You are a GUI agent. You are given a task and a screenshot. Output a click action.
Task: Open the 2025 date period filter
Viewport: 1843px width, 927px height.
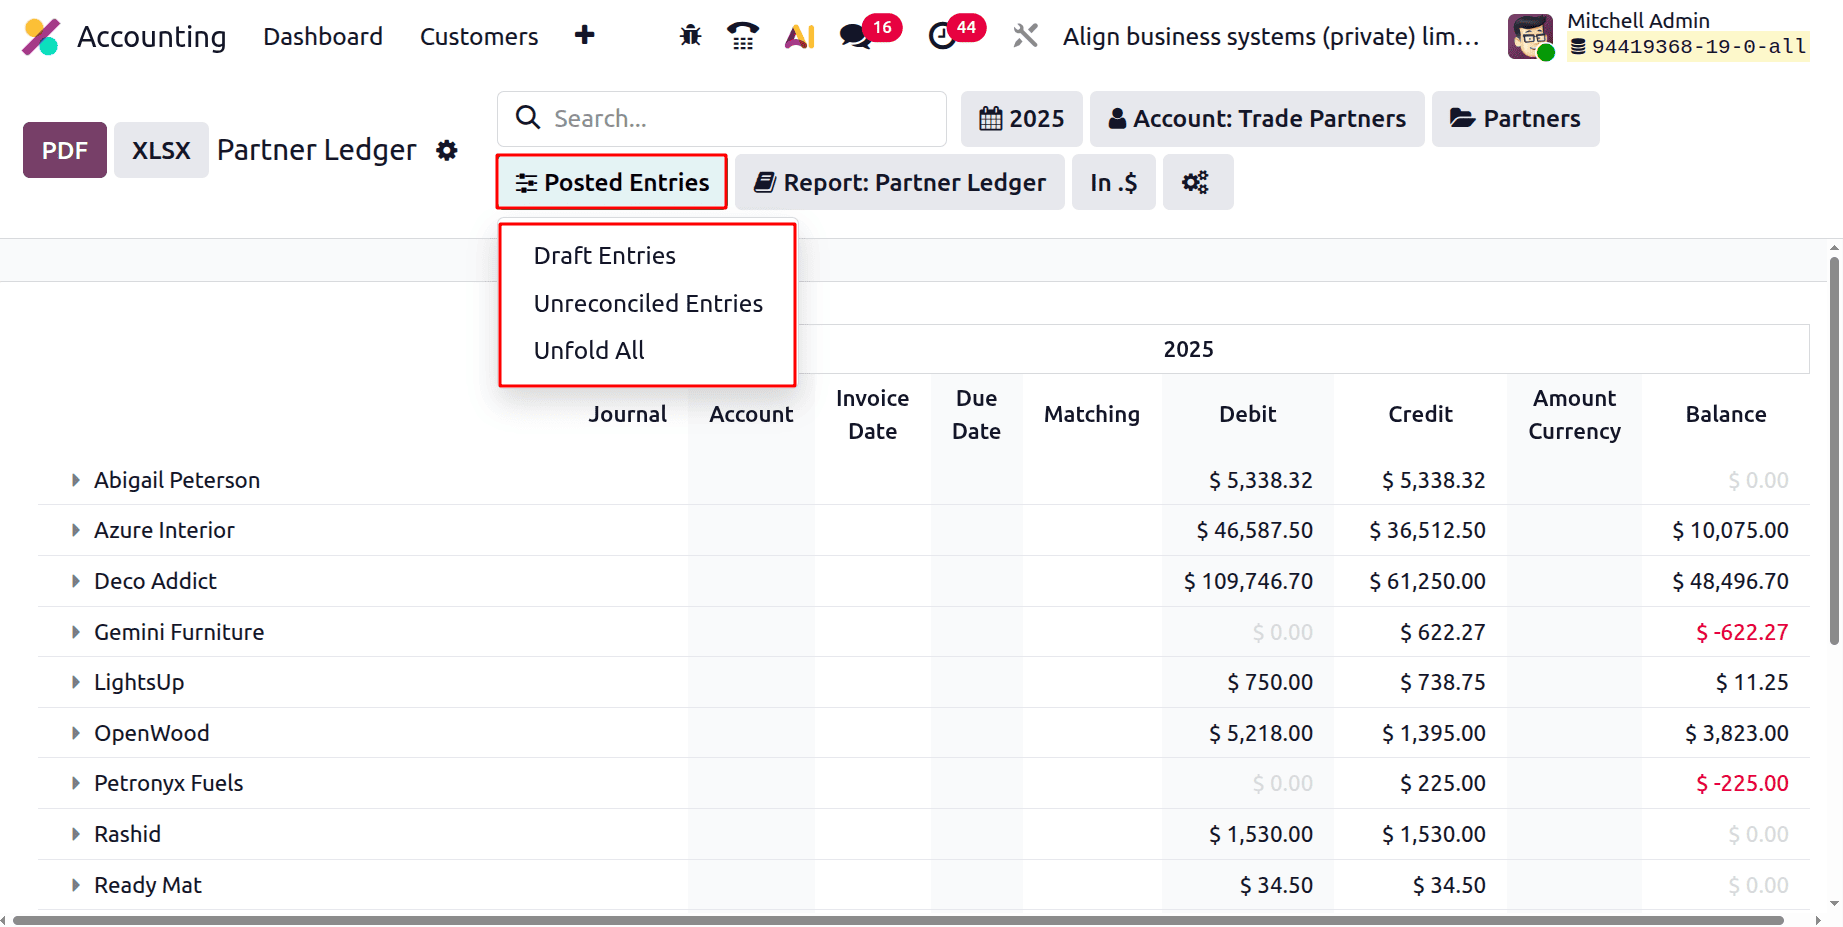tap(1021, 119)
